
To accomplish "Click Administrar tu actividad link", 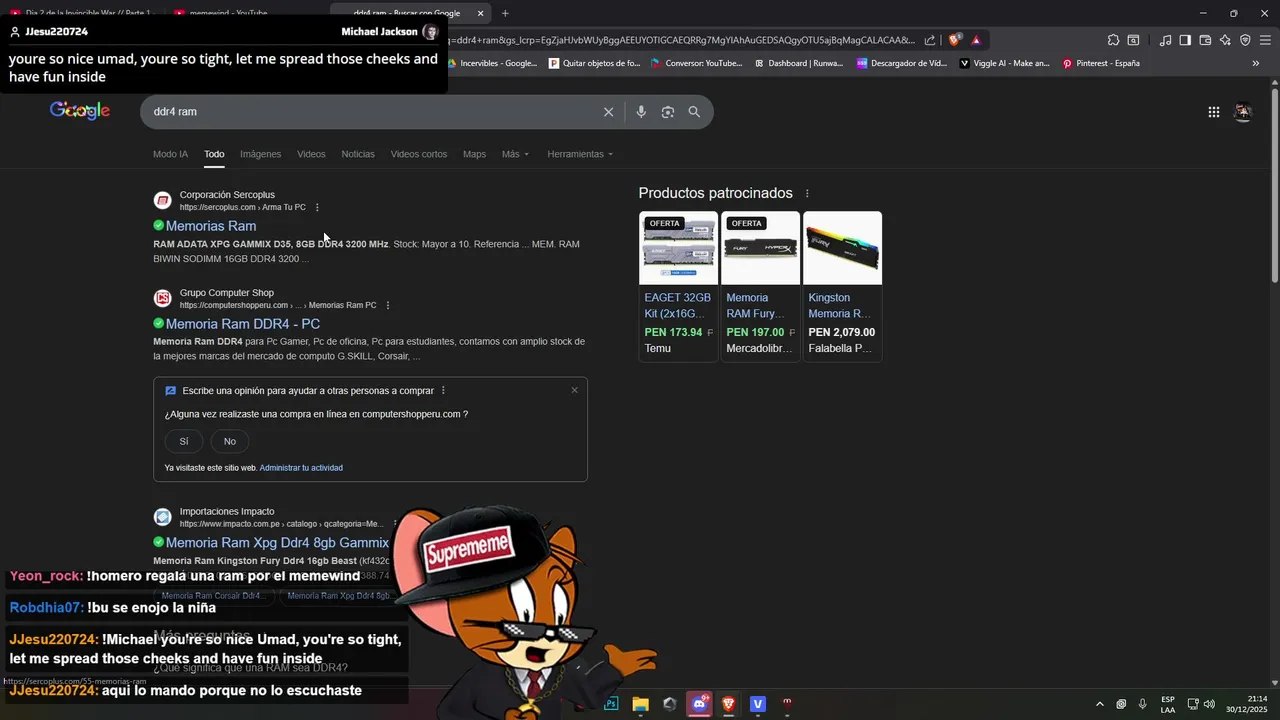I will click(x=301, y=468).
